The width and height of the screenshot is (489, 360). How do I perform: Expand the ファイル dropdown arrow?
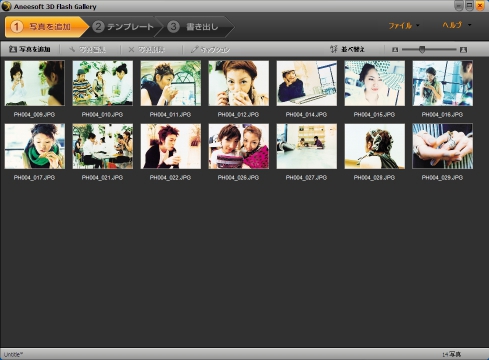(418, 25)
